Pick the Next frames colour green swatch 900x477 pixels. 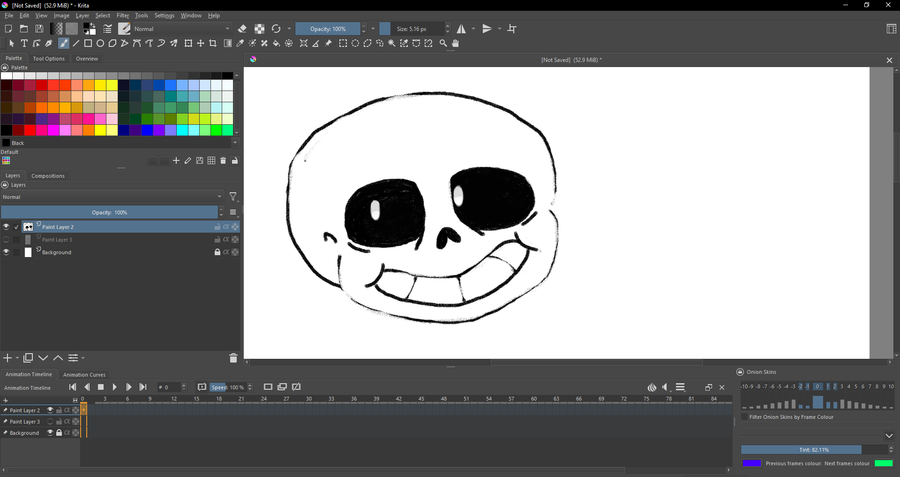tap(883, 463)
